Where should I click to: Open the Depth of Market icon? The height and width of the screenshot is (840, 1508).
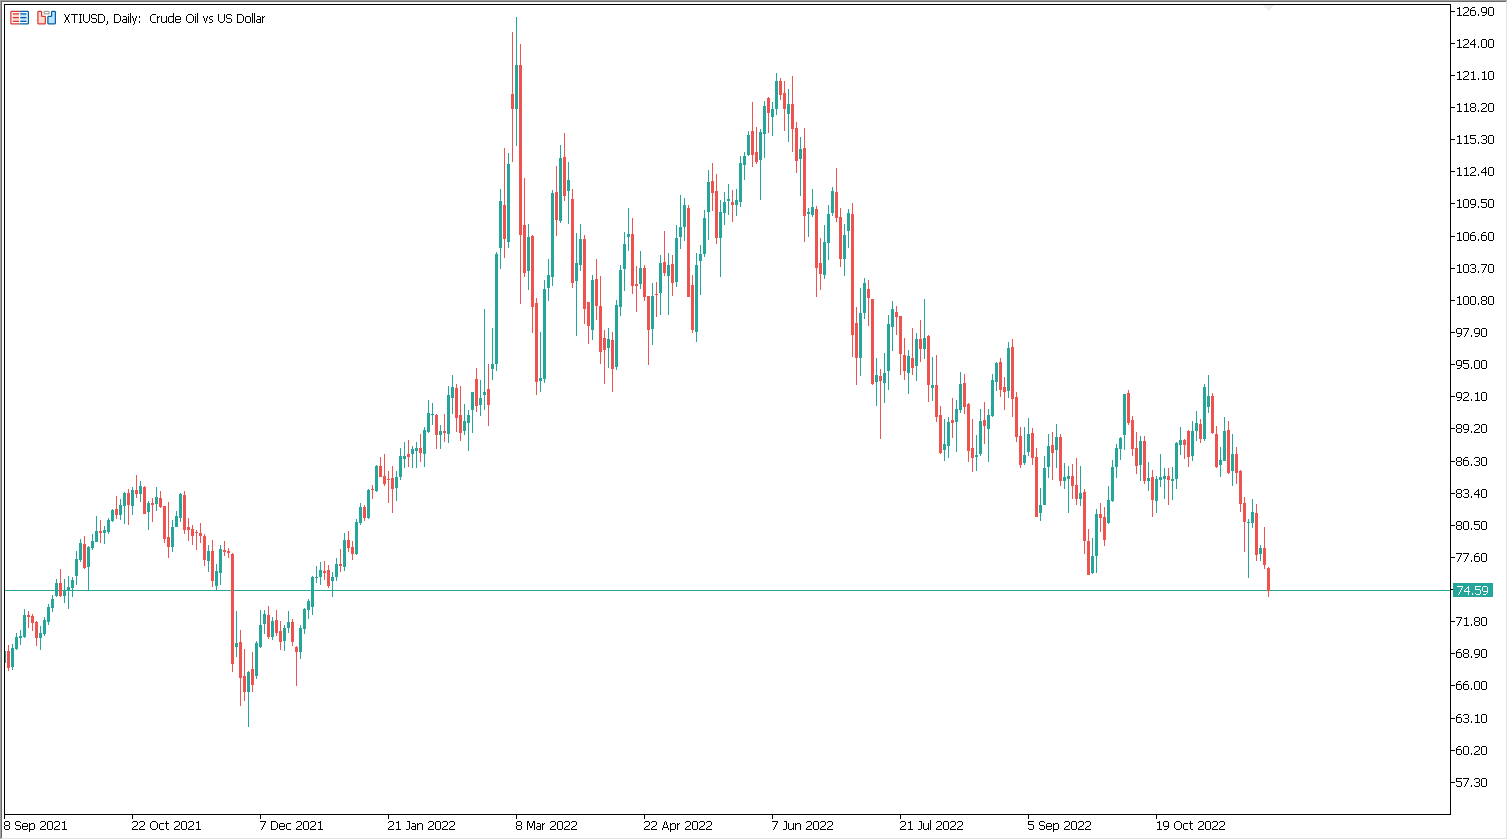click(20, 18)
